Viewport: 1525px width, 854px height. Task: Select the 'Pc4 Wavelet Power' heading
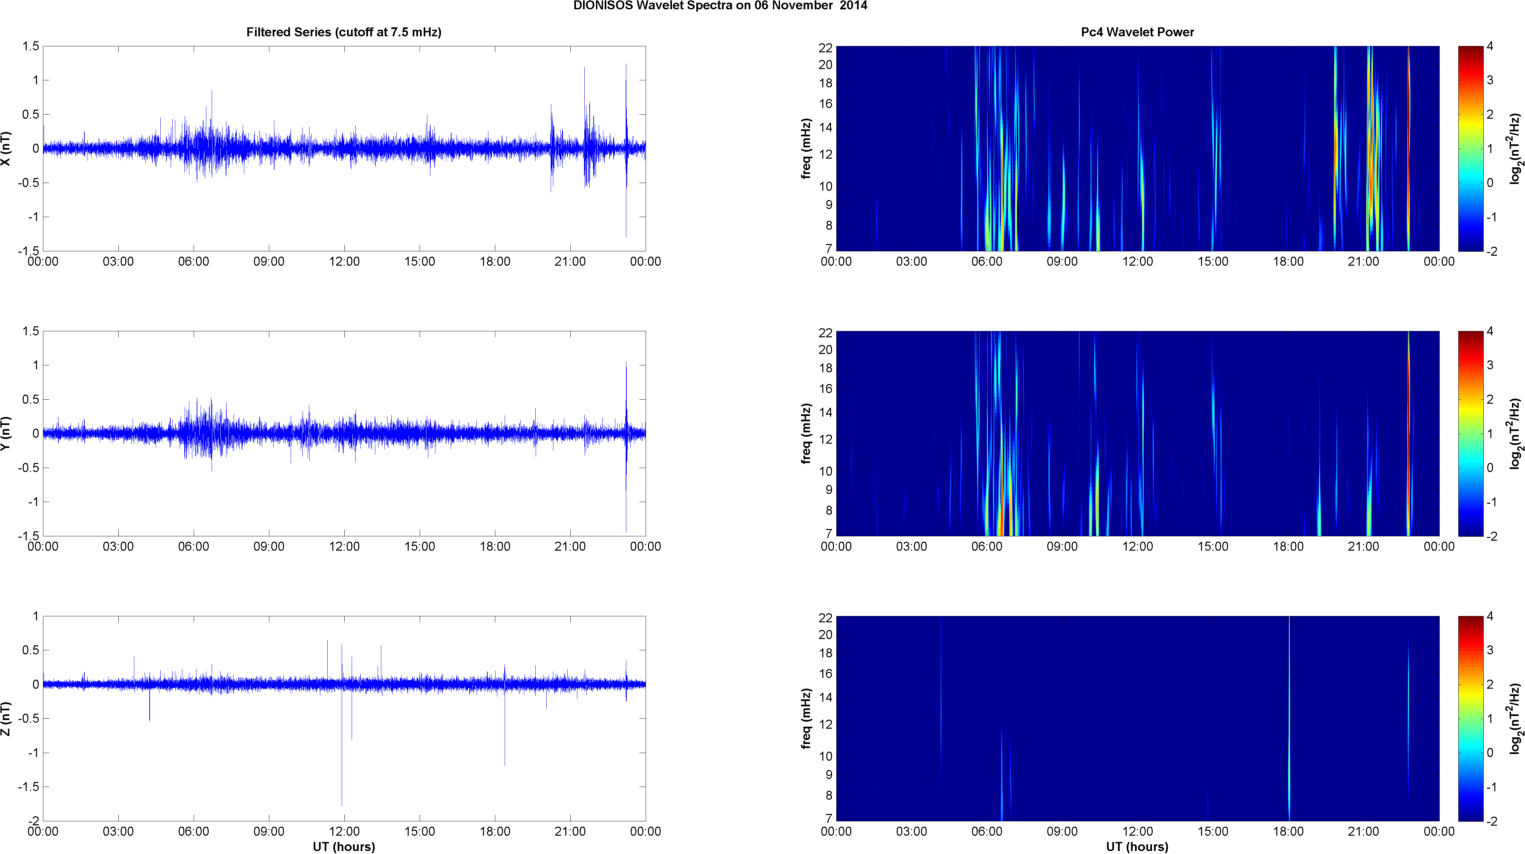coord(1137,32)
